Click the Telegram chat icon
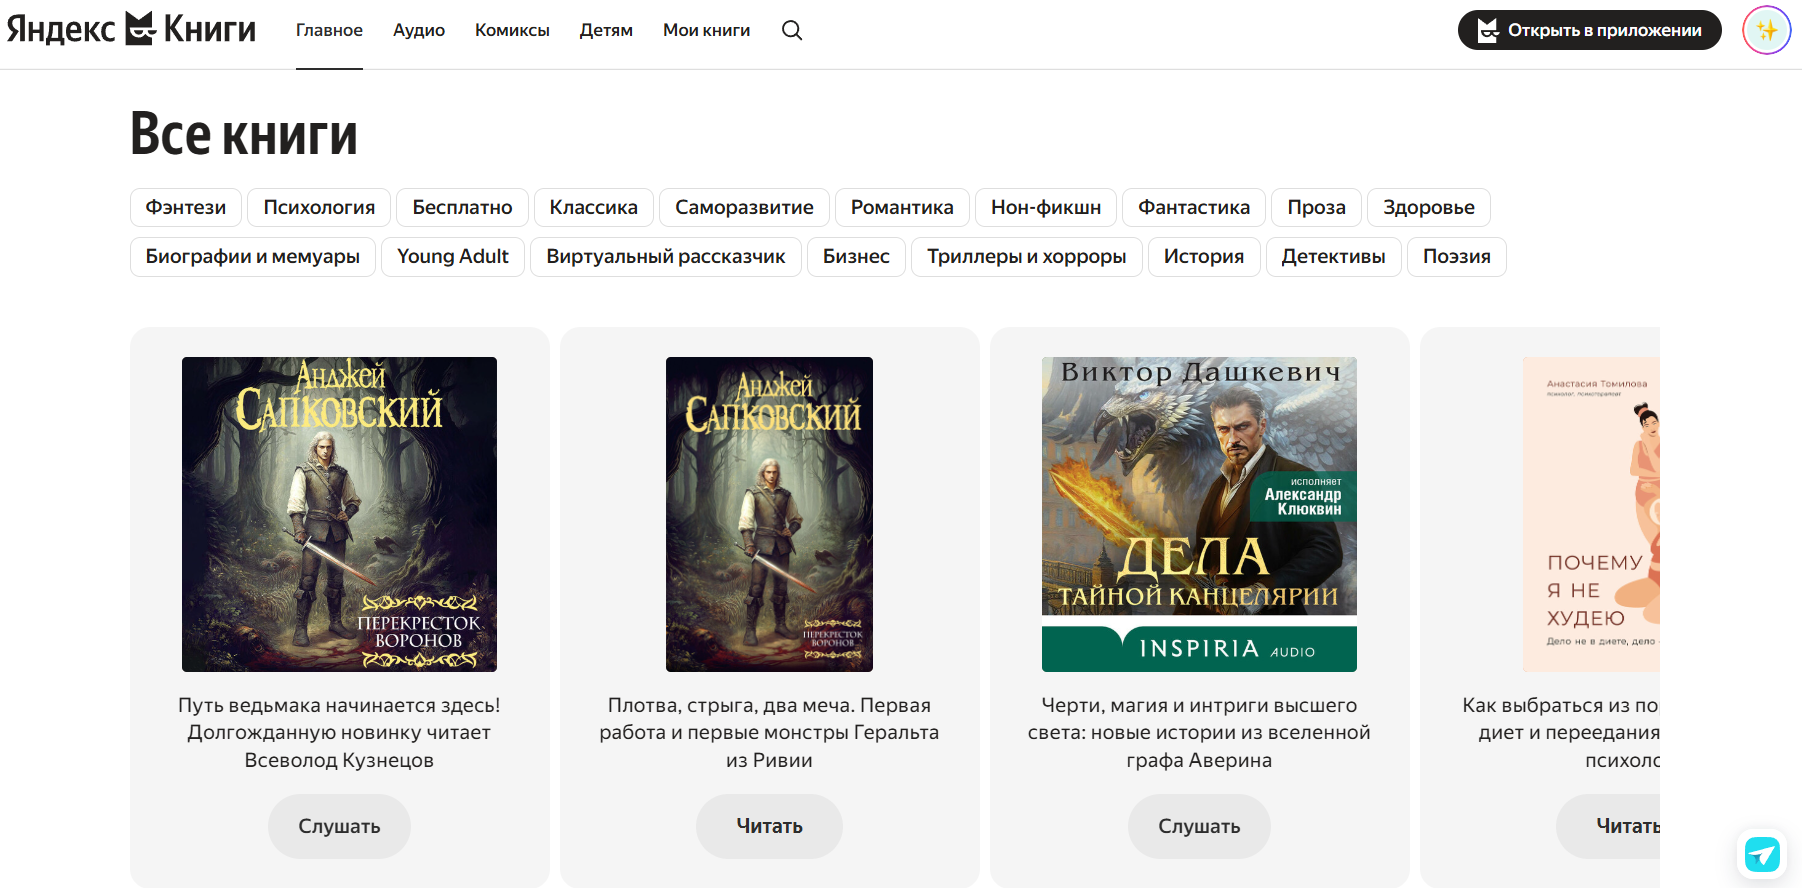Viewport: 1802px width, 888px height. point(1761,854)
